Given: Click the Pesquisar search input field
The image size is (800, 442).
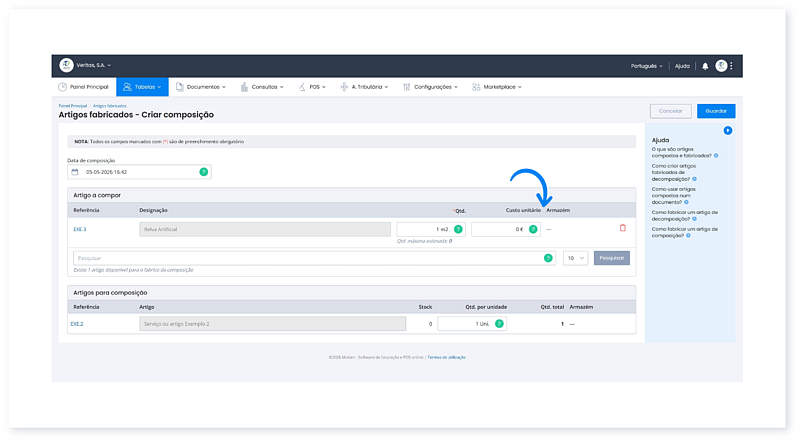Looking at the screenshot, I should 314,258.
